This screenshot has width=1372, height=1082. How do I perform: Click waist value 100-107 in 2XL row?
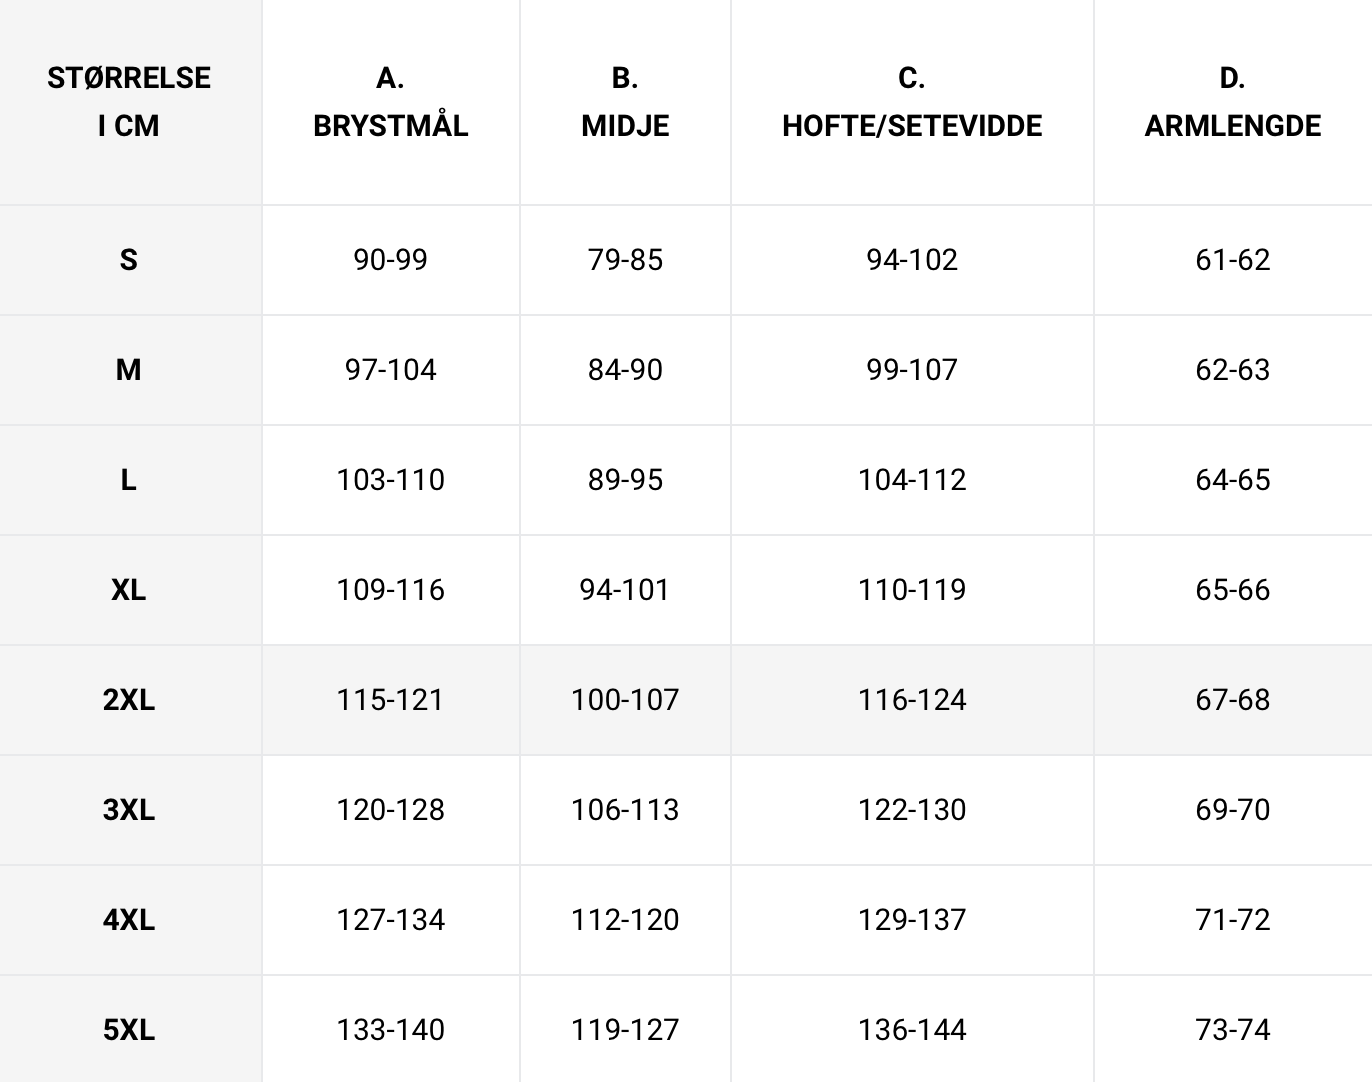(x=625, y=700)
